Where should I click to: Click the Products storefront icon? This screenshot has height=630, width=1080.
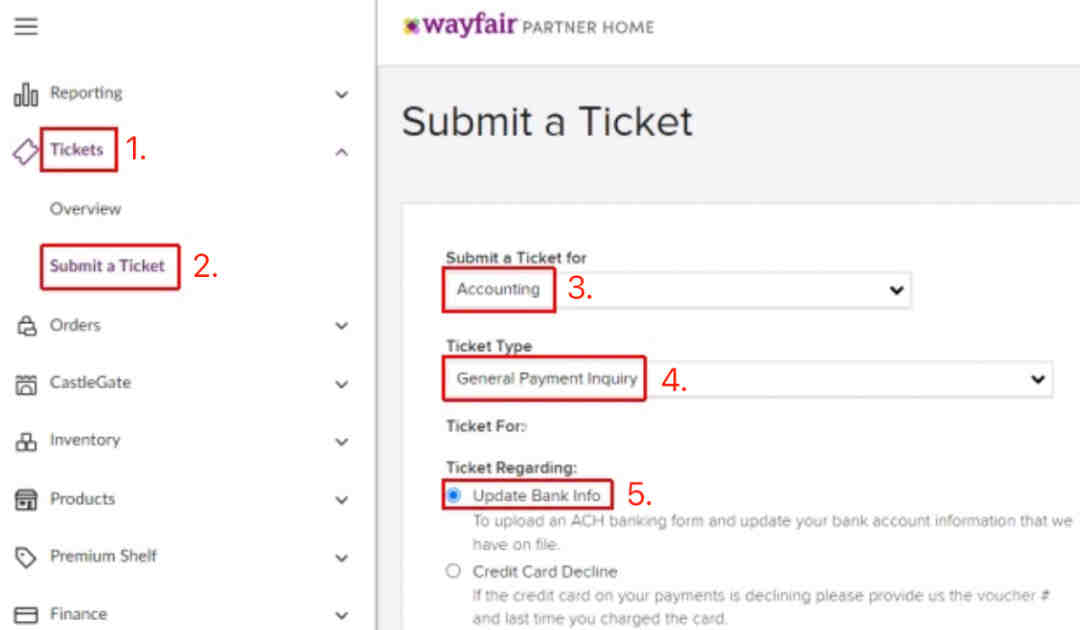coord(27,499)
